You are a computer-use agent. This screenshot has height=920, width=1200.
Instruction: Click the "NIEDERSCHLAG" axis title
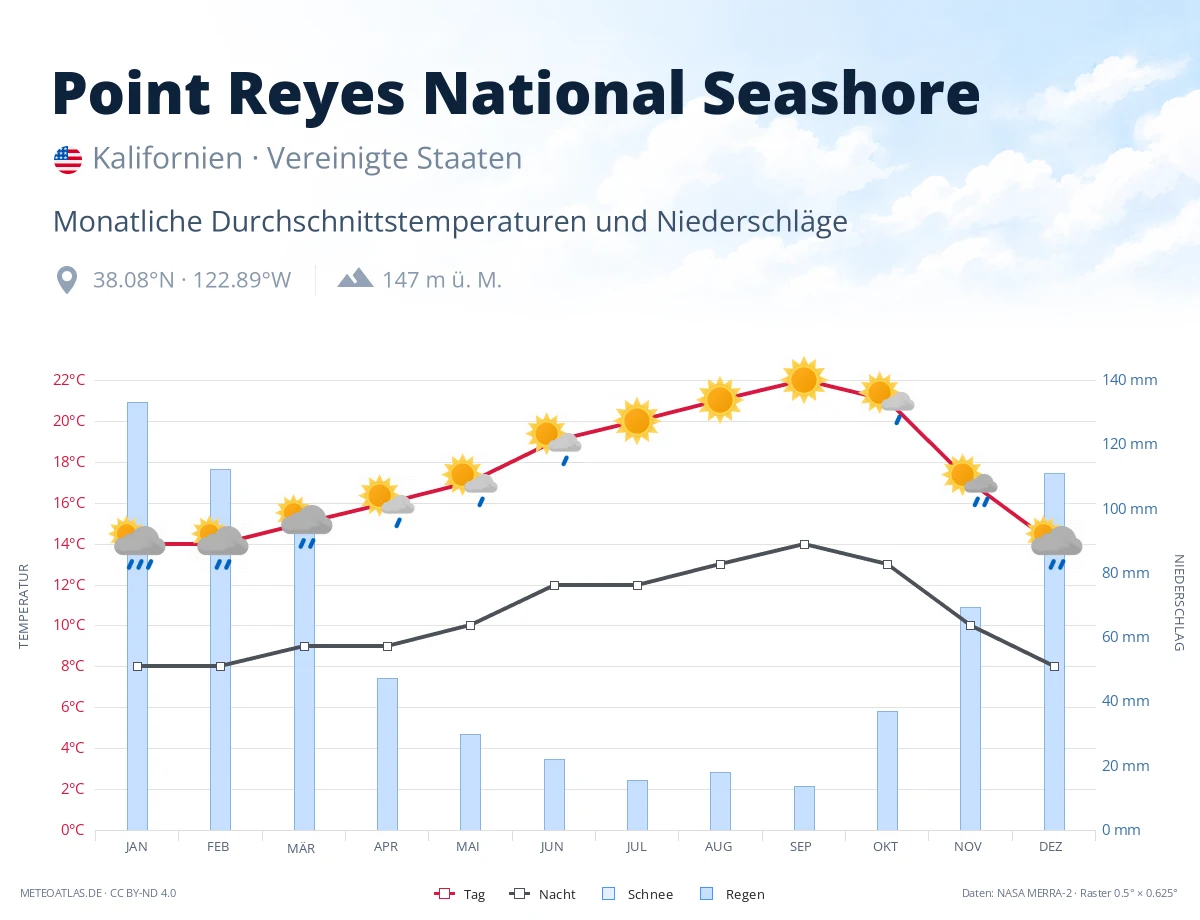coord(1178,603)
